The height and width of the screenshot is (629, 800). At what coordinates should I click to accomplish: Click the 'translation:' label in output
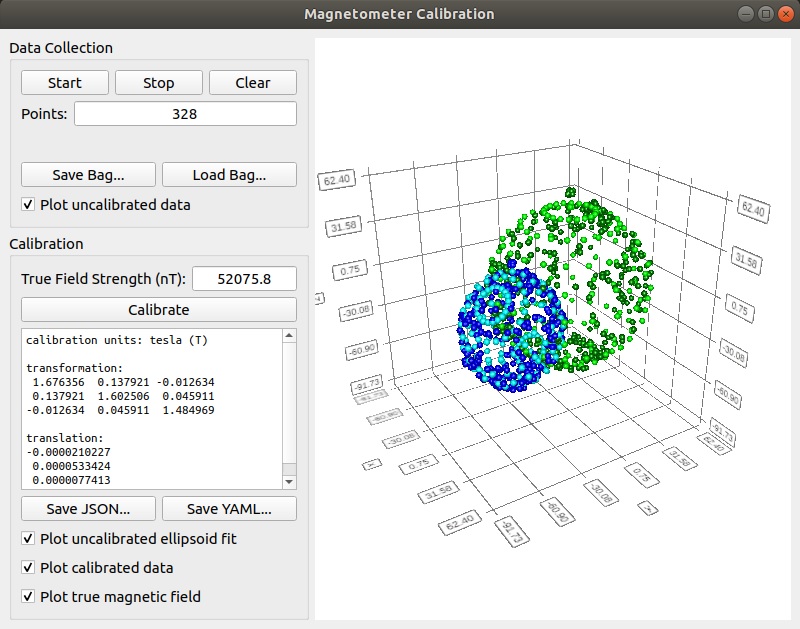coord(65,438)
